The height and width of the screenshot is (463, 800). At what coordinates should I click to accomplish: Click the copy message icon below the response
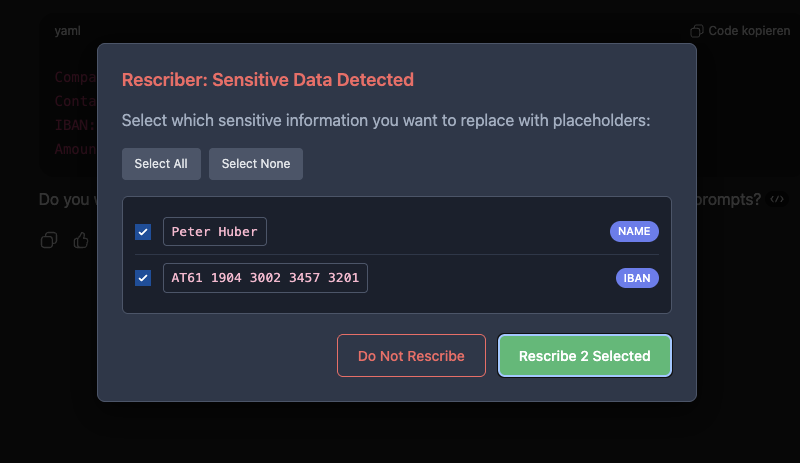pos(48,240)
